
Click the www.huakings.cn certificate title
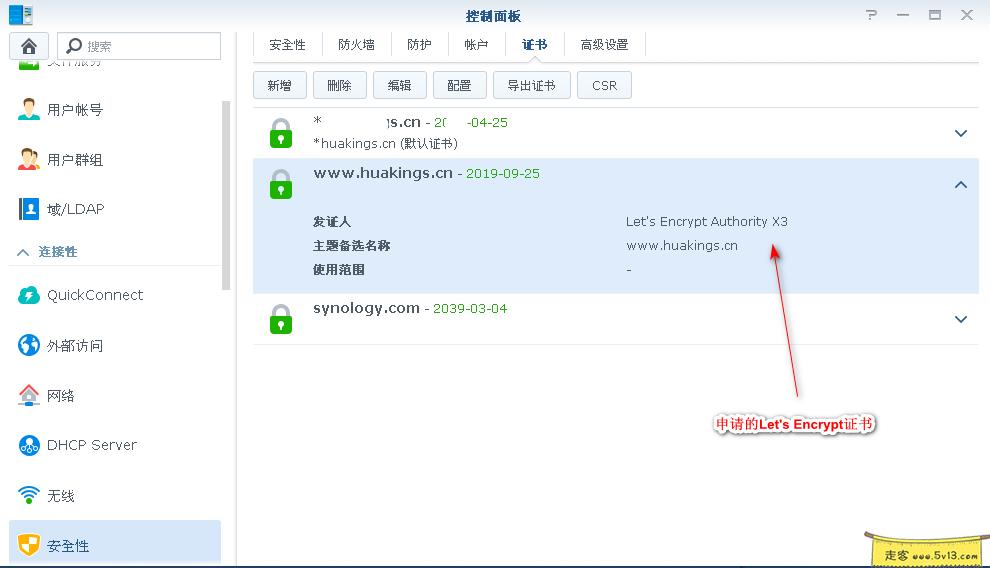pos(383,173)
